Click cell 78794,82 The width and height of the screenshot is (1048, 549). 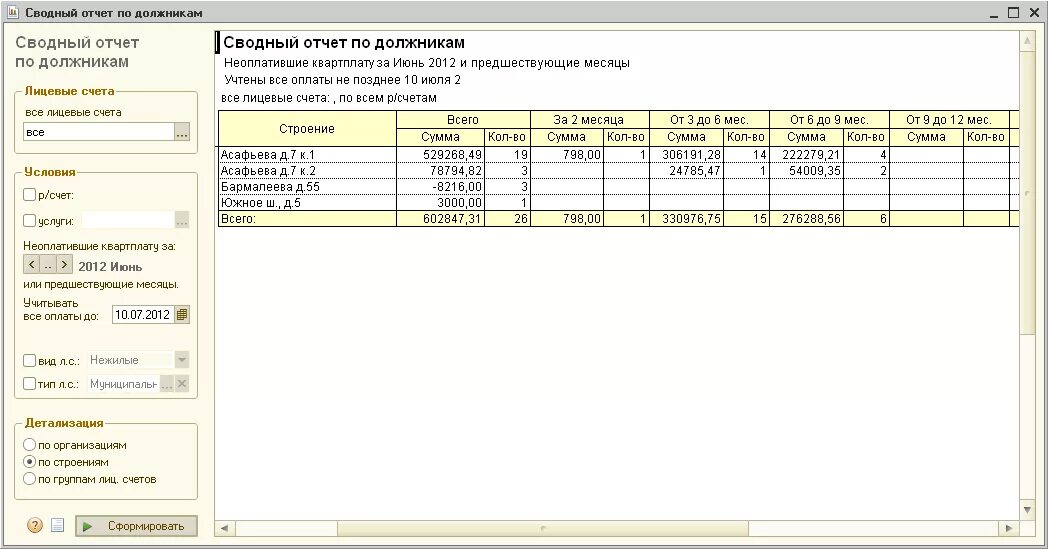[440, 171]
